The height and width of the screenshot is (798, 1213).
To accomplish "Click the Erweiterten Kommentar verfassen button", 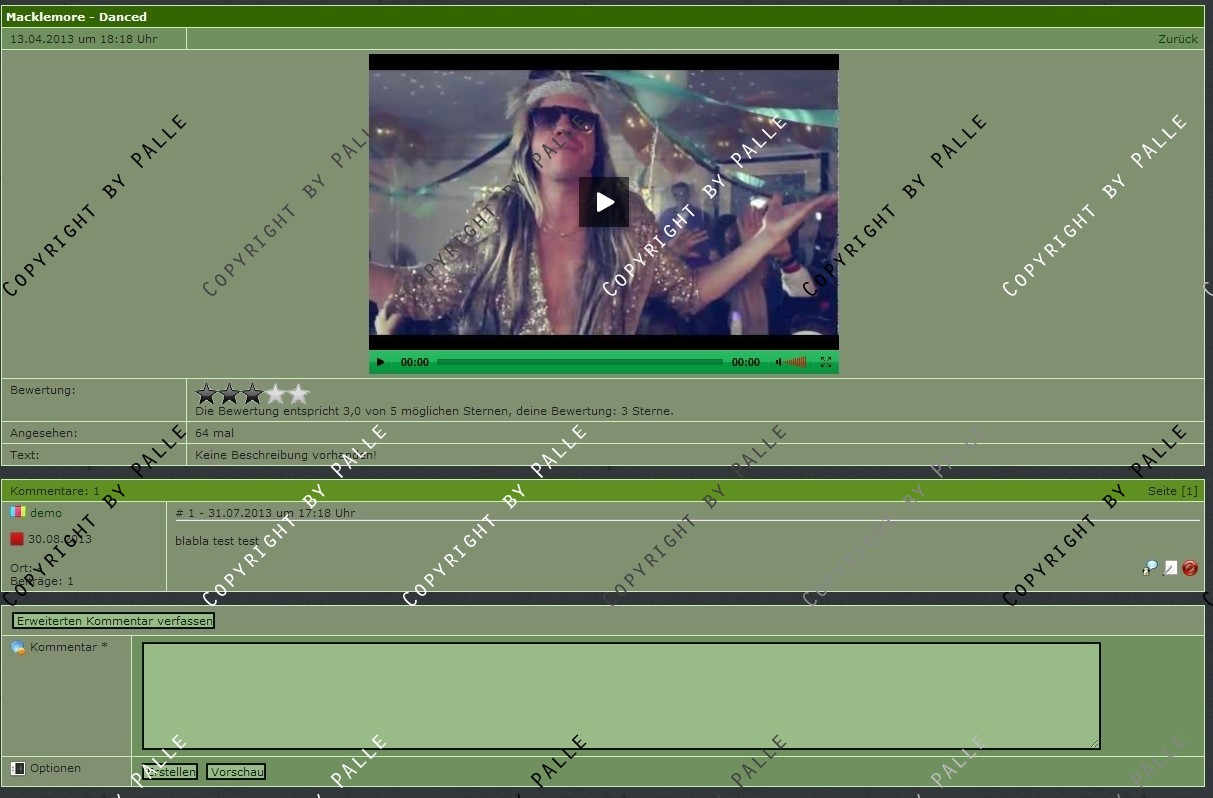I will (114, 621).
